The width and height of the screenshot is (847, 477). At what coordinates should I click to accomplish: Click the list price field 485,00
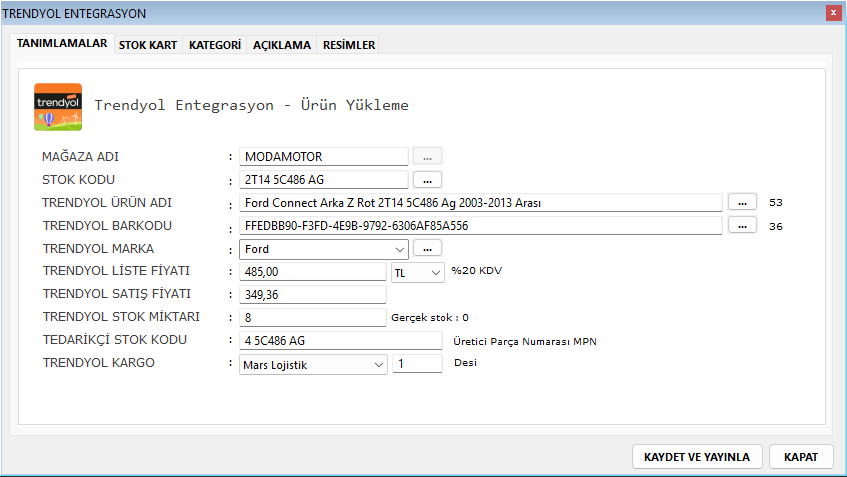(x=313, y=272)
